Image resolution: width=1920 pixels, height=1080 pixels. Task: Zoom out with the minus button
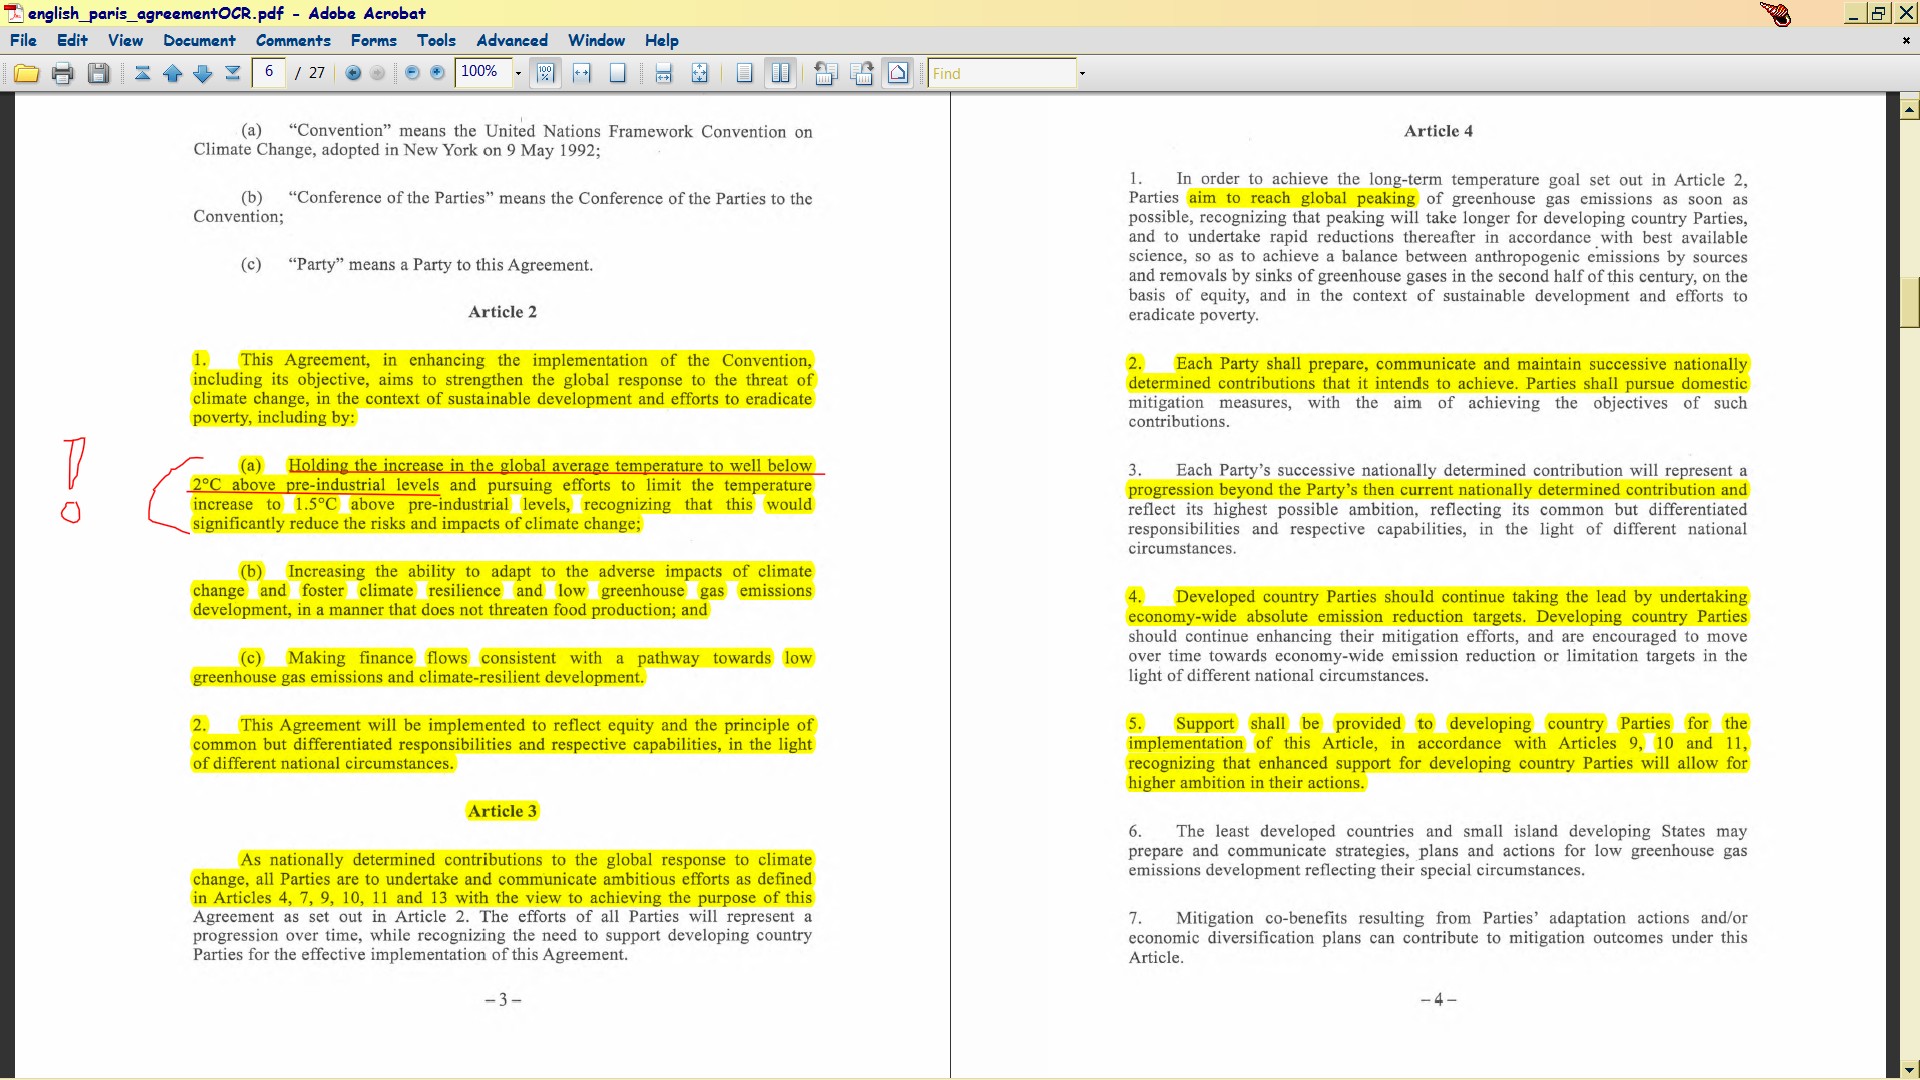[x=412, y=73]
